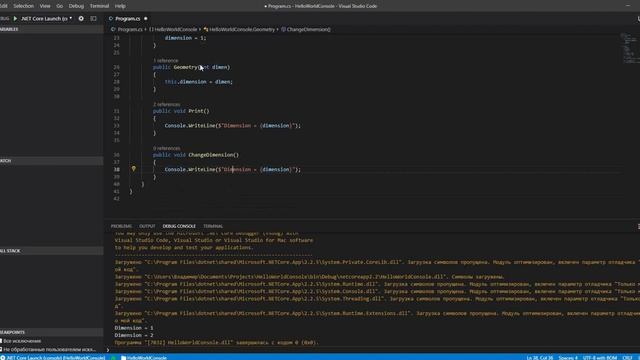Open the Terminal menu
Viewport: 640px width, 360px height.
coord(99,6)
